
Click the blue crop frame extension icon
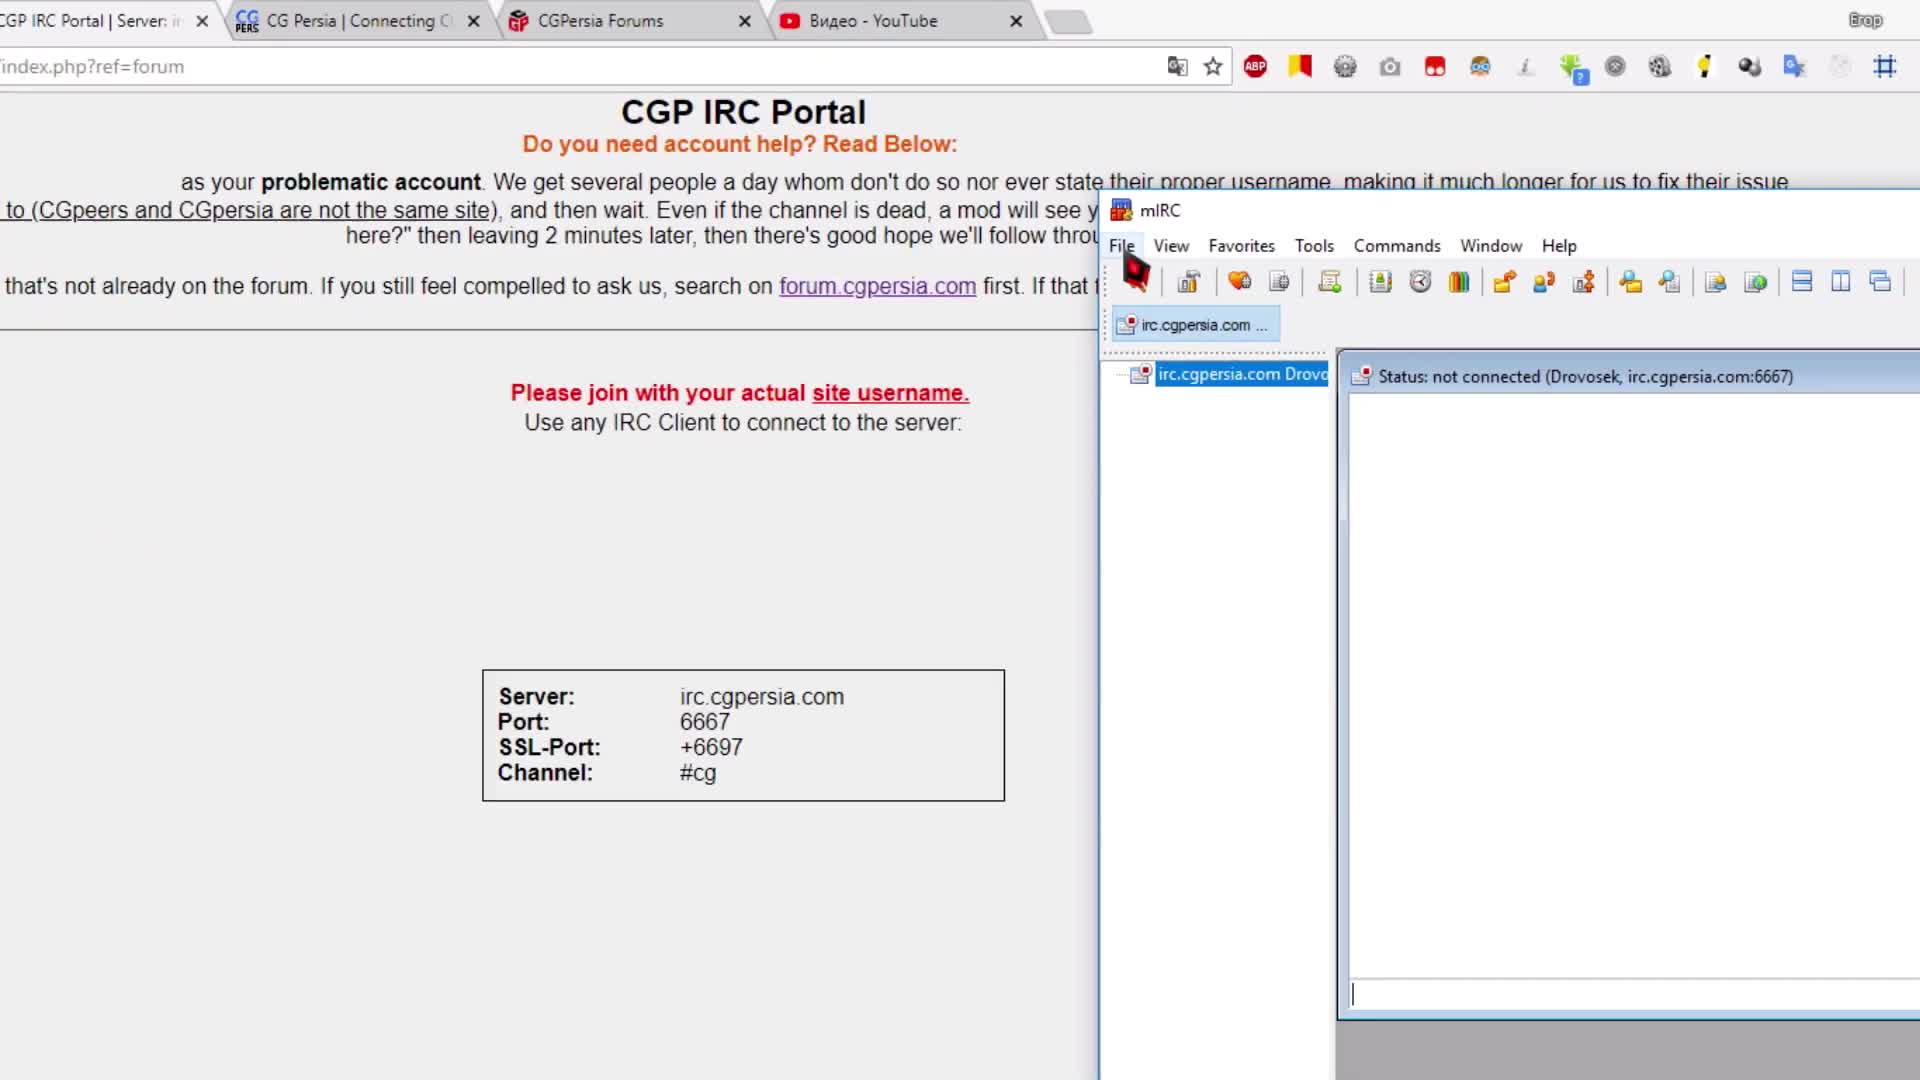click(1885, 67)
